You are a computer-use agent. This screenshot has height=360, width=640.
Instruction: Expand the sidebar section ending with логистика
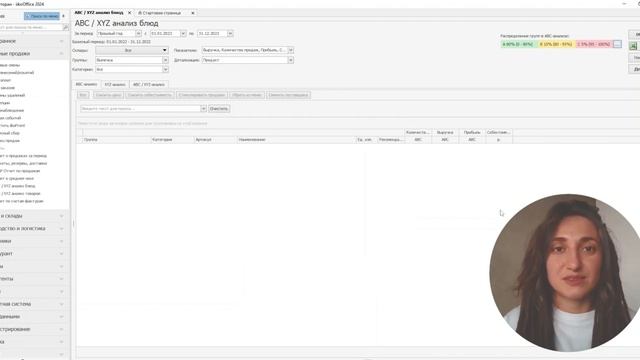[33, 229]
